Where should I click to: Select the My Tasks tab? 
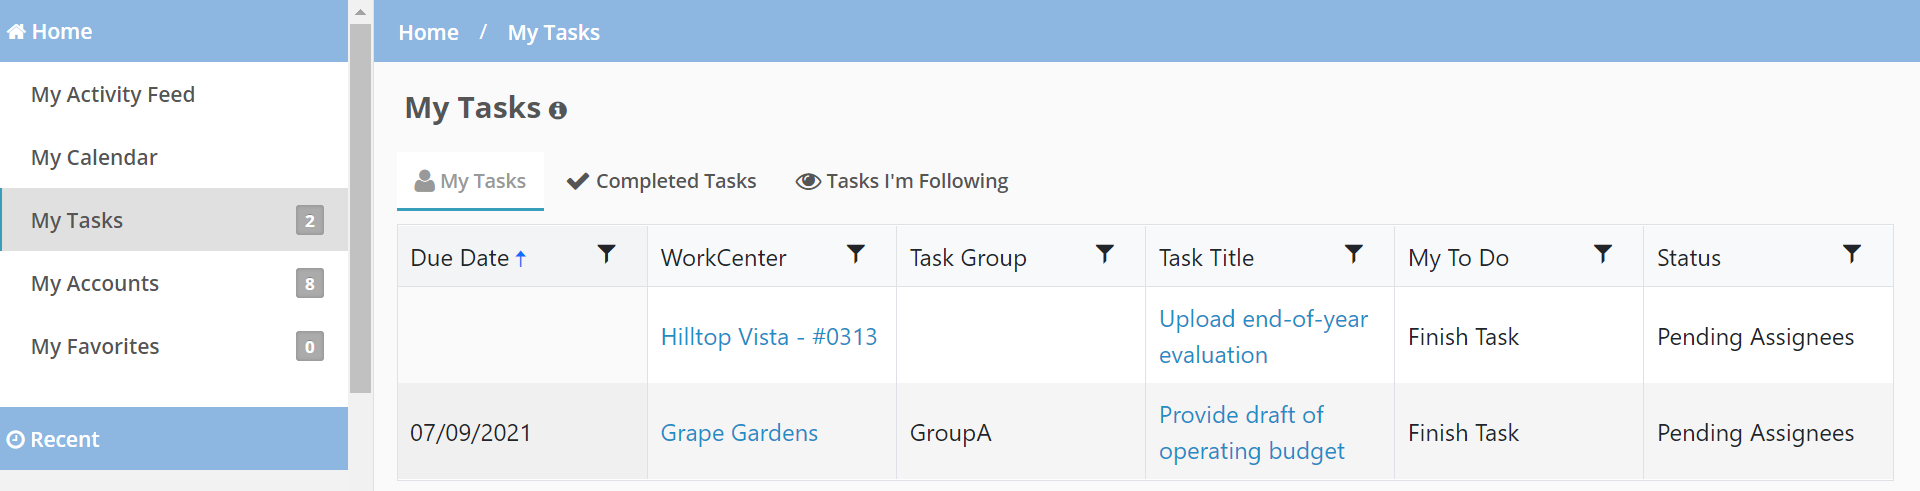tap(470, 181)
